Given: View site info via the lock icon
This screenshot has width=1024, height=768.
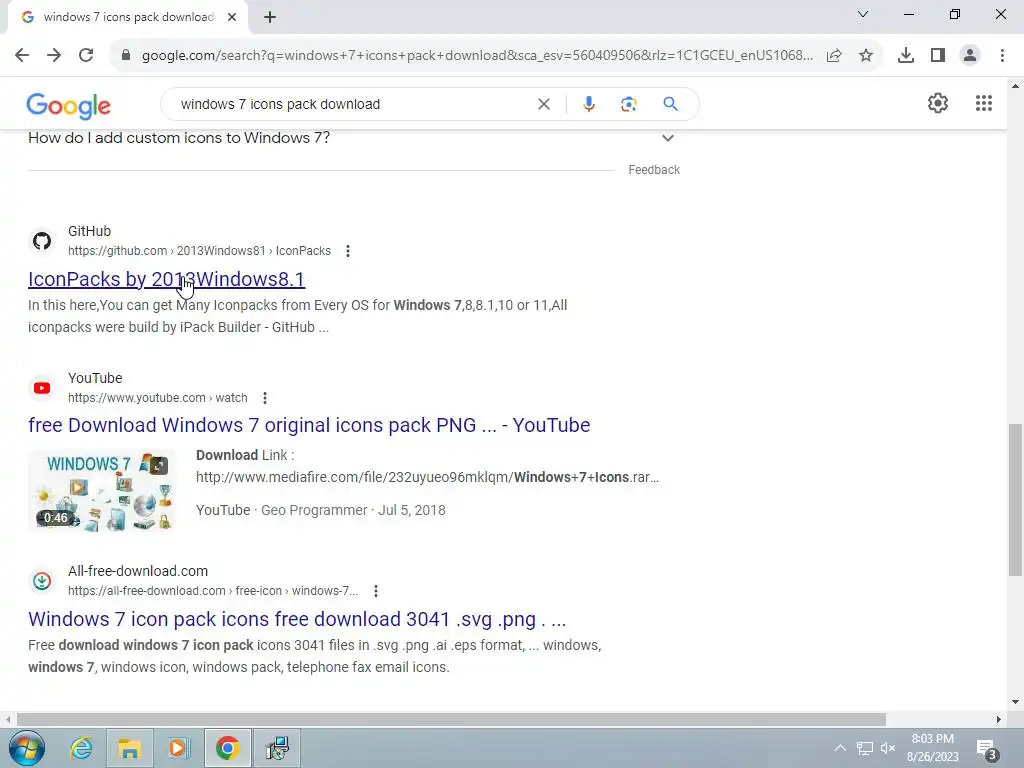Looking at the screenshot, I should (126, 56).
